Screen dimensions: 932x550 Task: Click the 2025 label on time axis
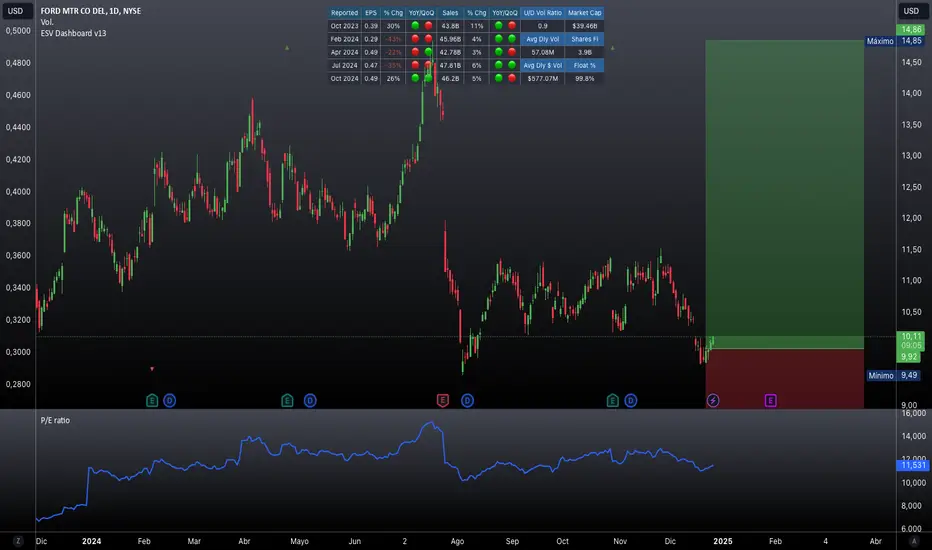click(x=722, y=539)
